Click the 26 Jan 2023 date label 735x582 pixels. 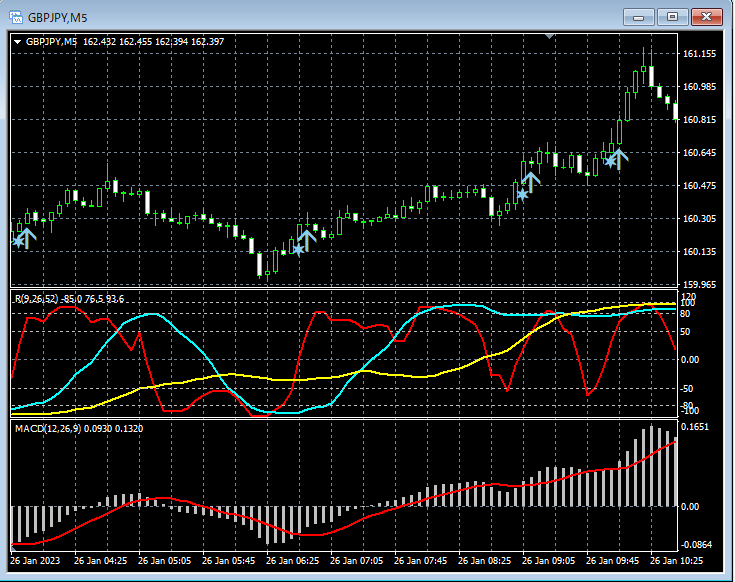(37, 561)
